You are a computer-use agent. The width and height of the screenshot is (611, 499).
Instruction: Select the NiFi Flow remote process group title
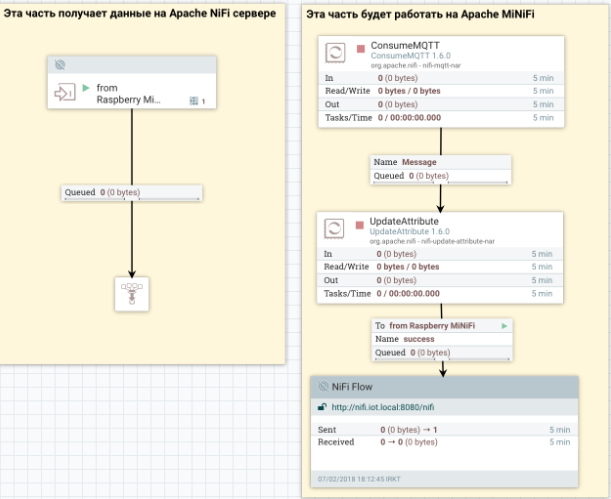352,386
